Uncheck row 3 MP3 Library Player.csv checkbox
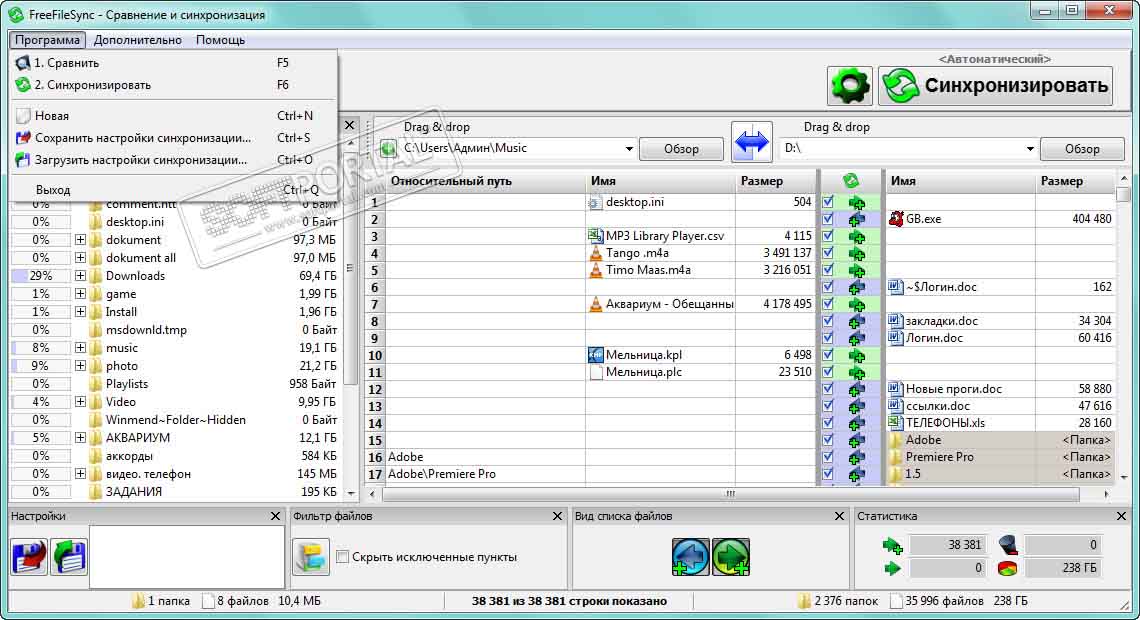The height and width of the screenshot is (620, 1140). pyautogui.click(x=828, y=235)
